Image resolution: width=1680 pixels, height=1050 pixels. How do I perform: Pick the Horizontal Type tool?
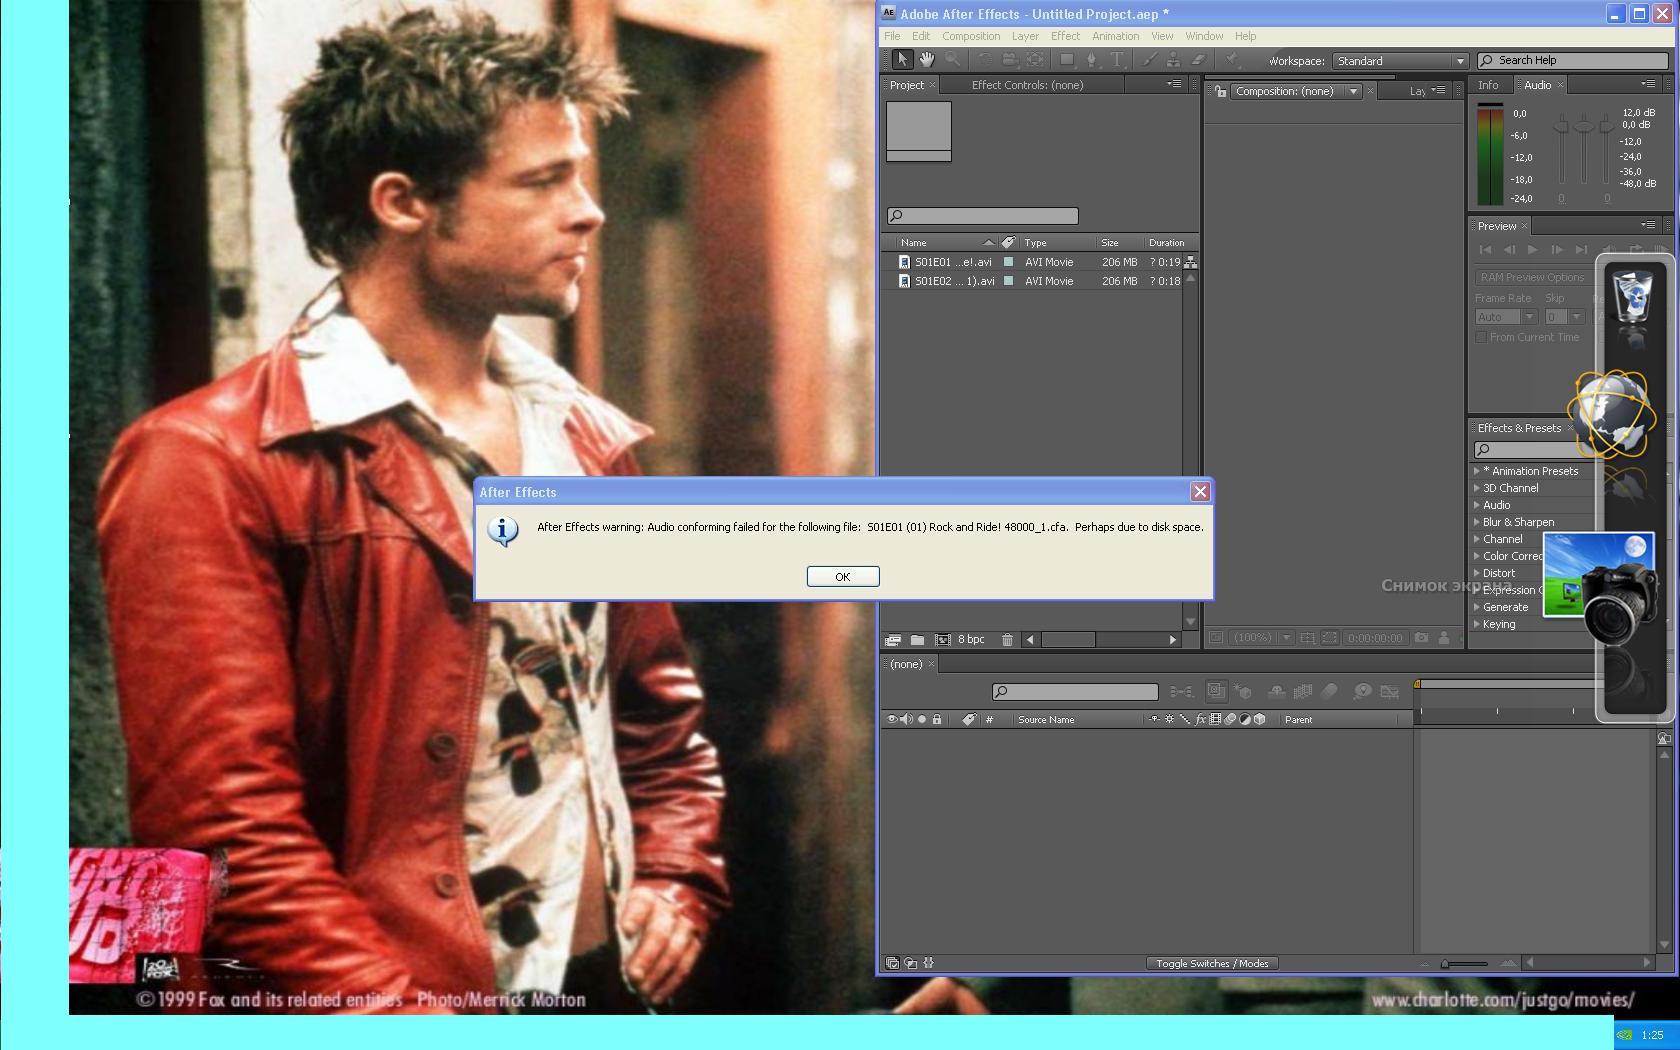[1117, 60]
